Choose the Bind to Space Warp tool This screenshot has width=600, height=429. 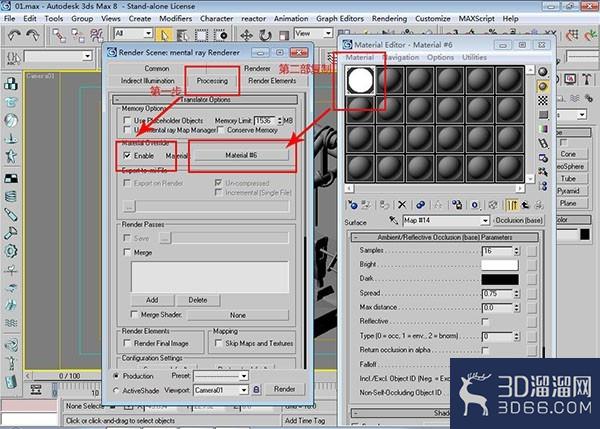point(96,35)
